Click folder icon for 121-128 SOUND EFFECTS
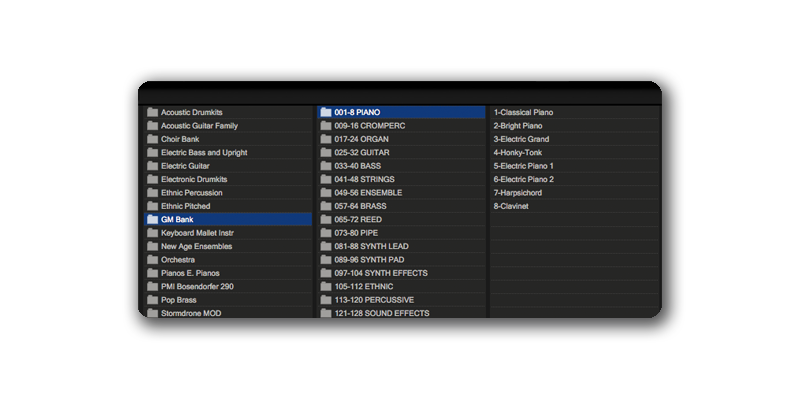800x400 pixels. pyautogui.click(x=326, y=313)
